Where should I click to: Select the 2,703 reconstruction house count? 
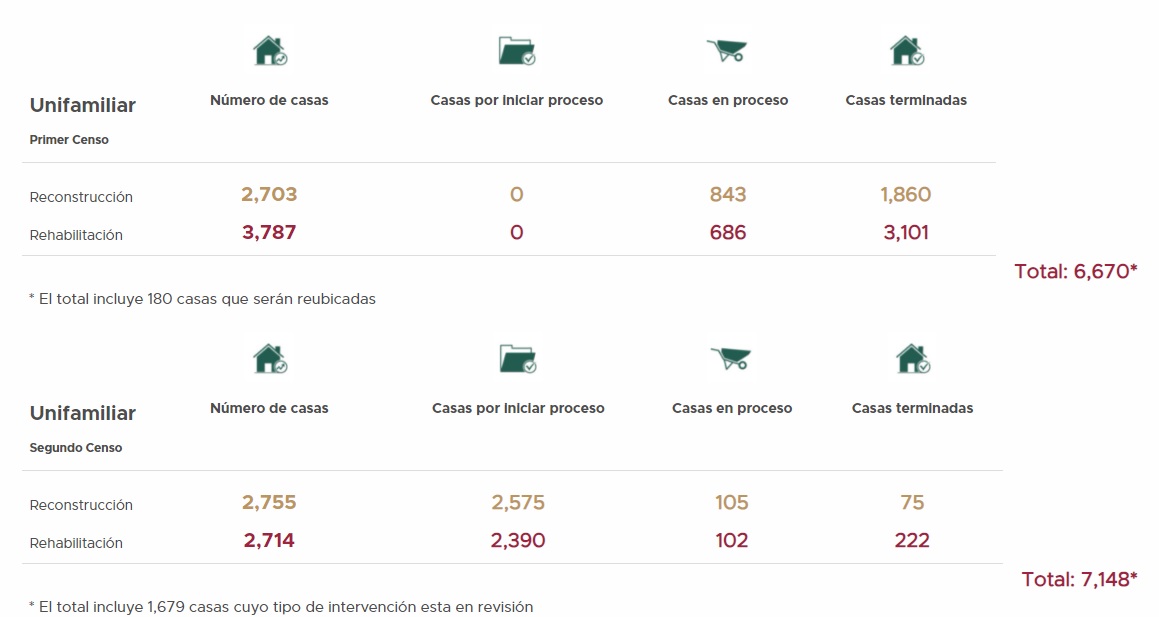[269, 195]
